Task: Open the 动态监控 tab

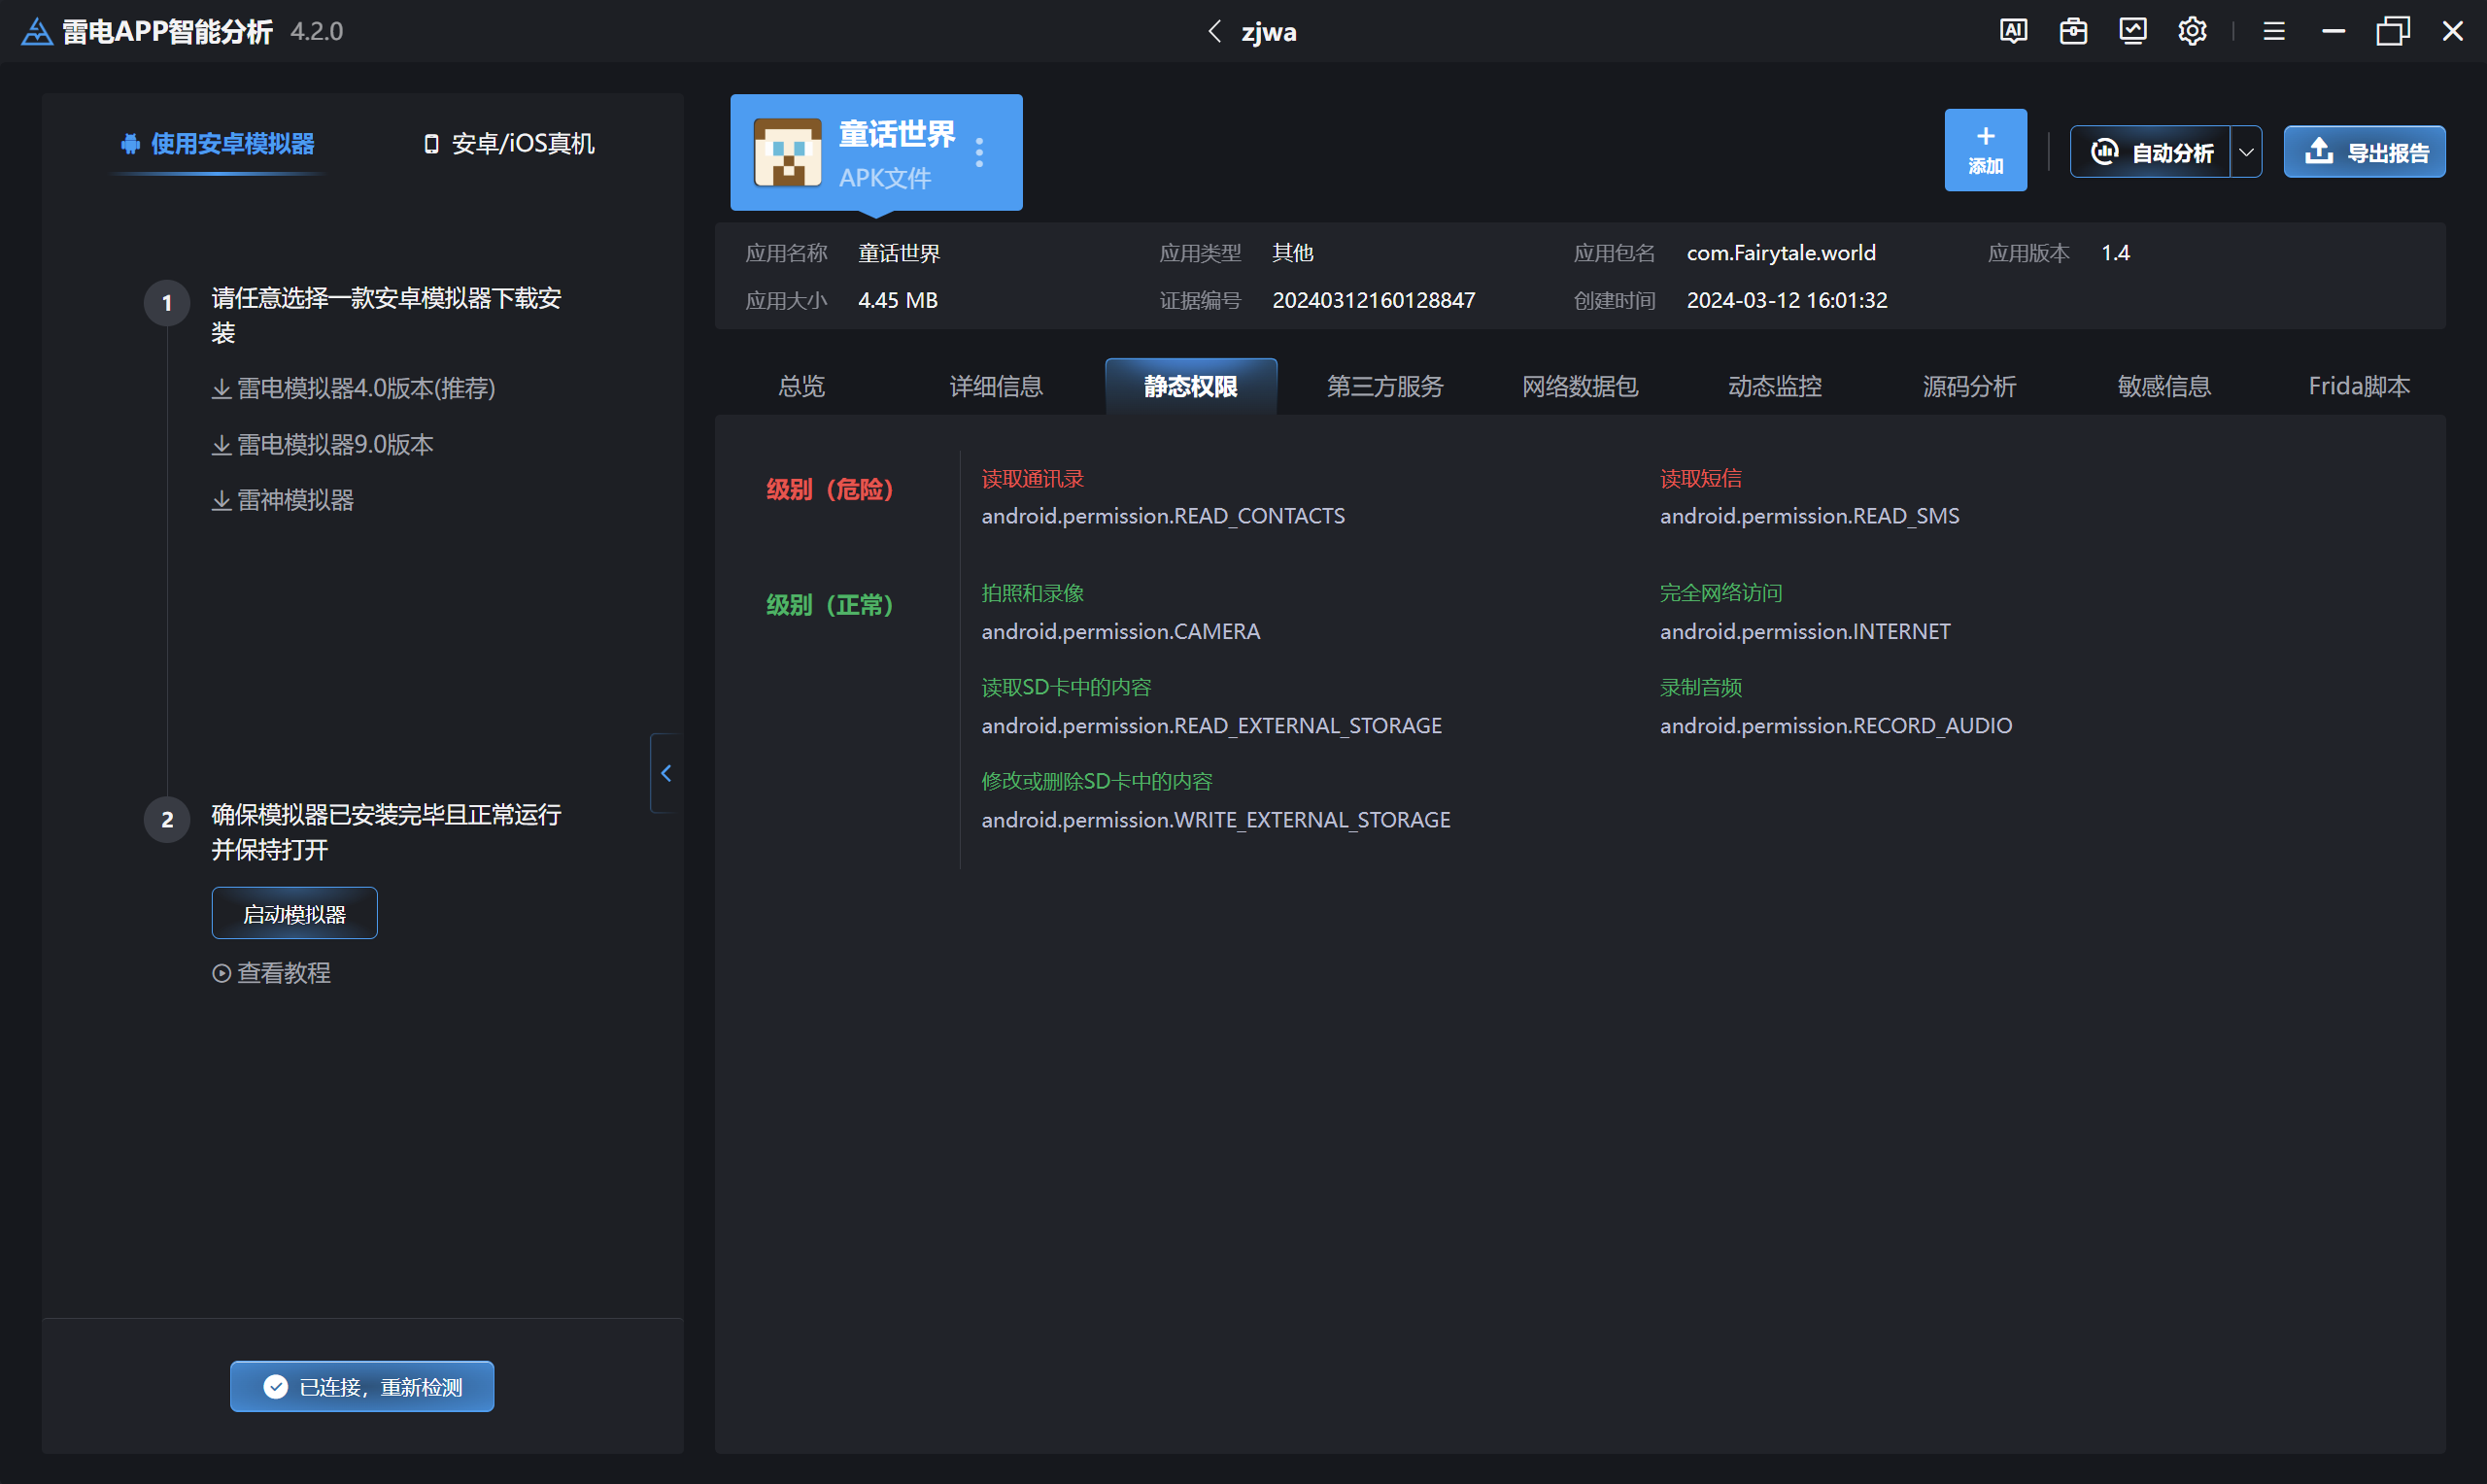Action: pos(1775,386)
